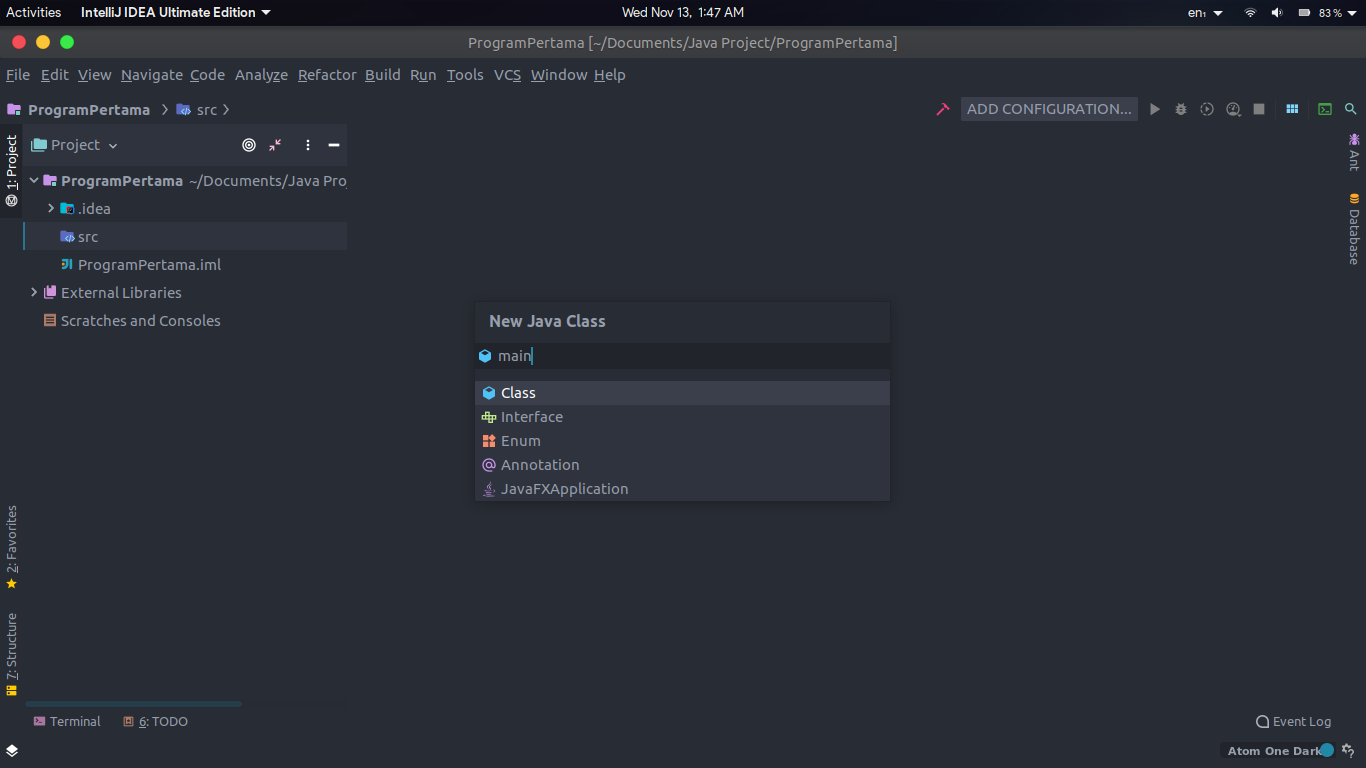1366x768 pixels.
Task: Open the clock and calendar panel
Action: [683, 13]
